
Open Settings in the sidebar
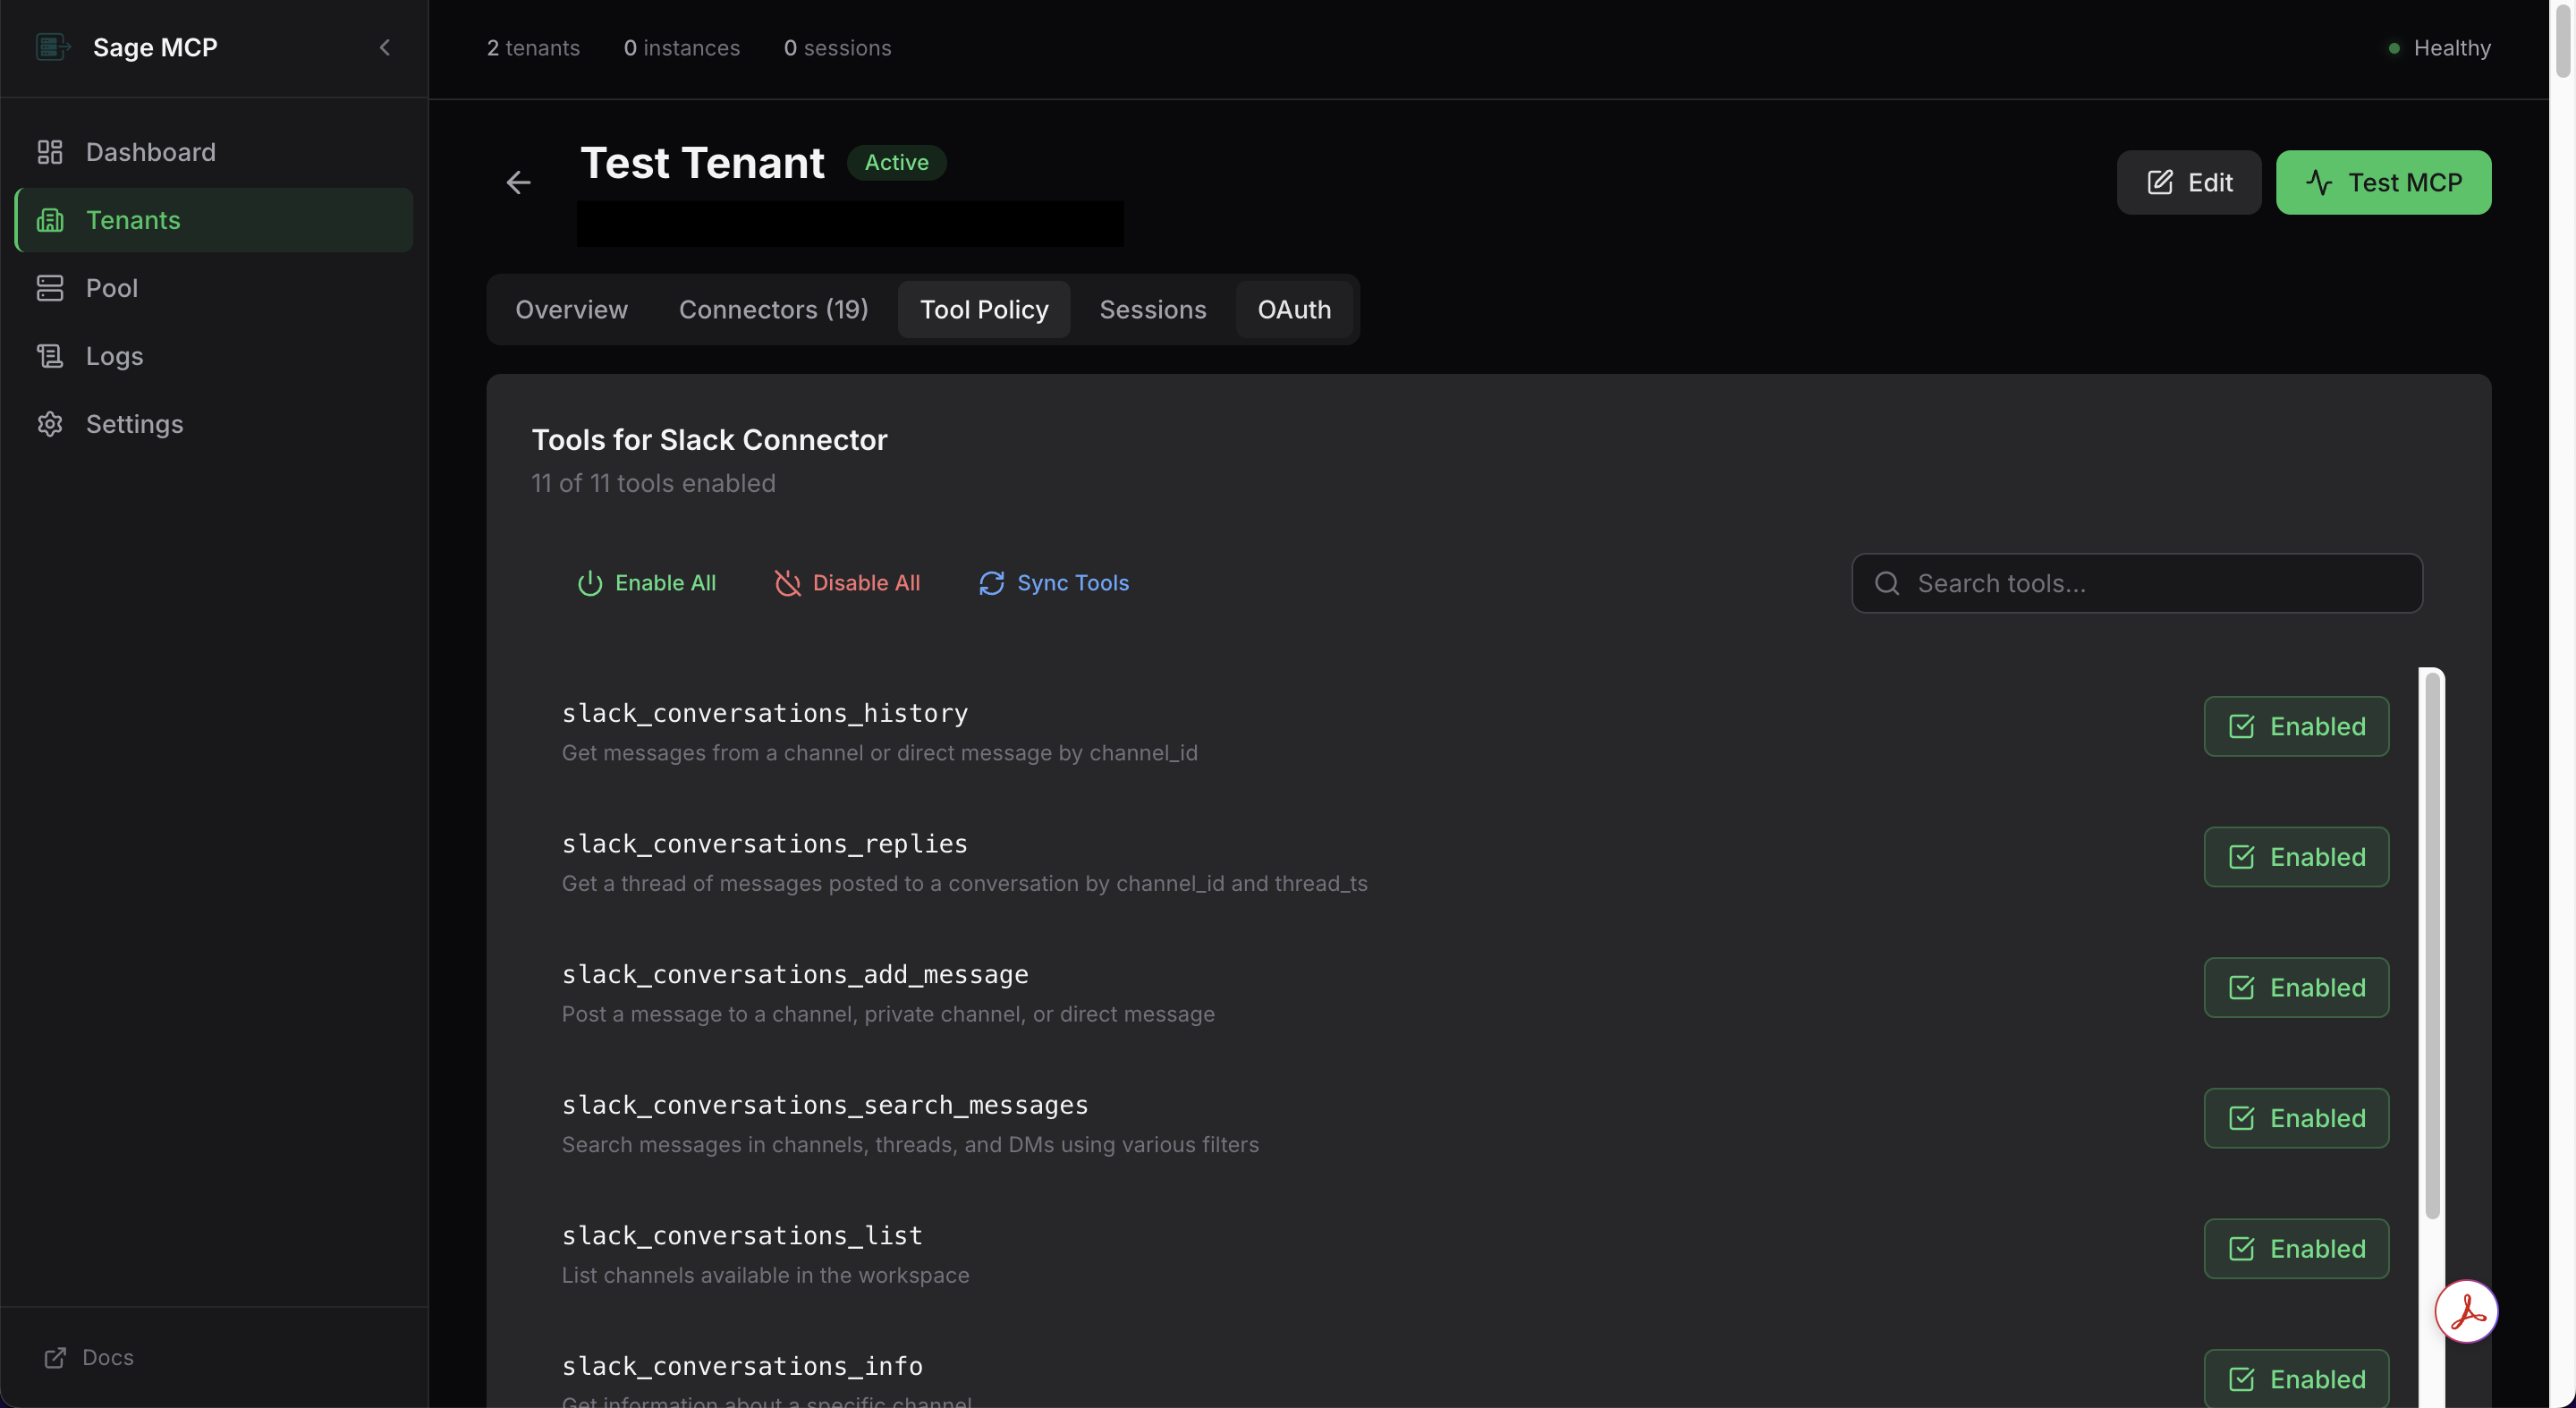(214, 424)
